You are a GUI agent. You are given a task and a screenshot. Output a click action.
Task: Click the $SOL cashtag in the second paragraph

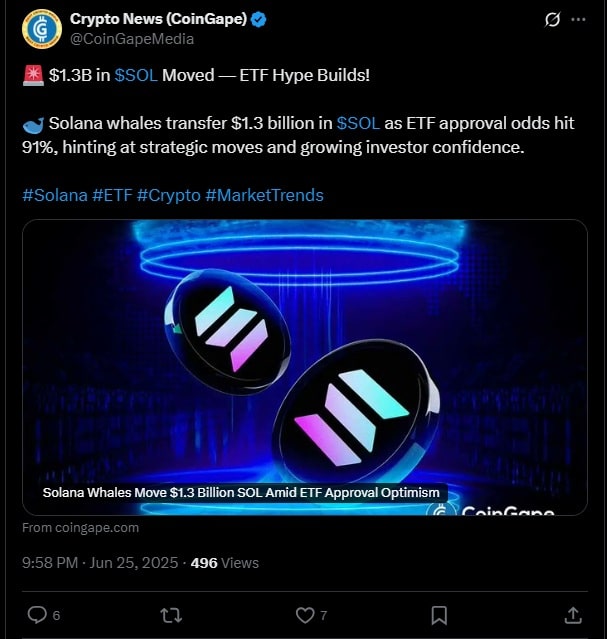358,123
